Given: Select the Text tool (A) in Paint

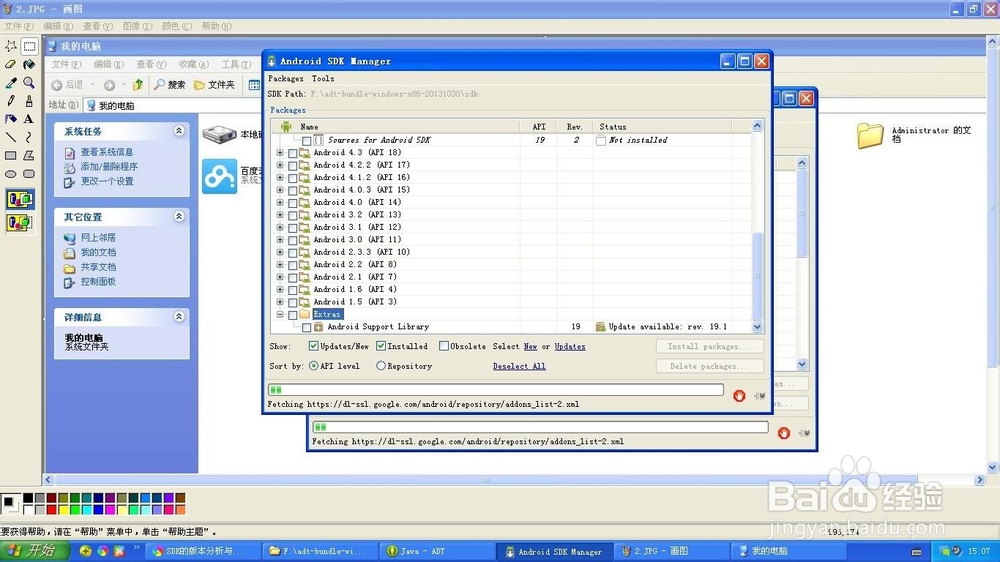Looking at the screenshot, I should coord(29,119).
